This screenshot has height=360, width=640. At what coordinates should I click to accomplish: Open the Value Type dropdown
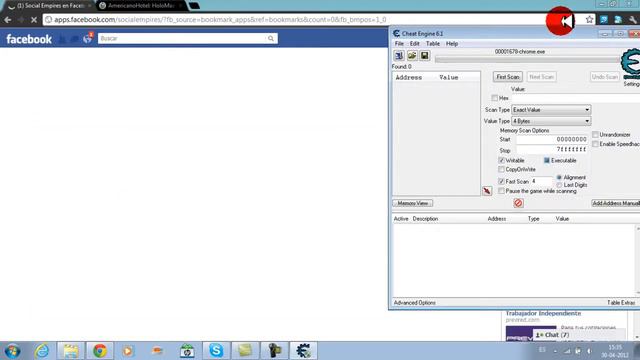[x=551, y=121]
